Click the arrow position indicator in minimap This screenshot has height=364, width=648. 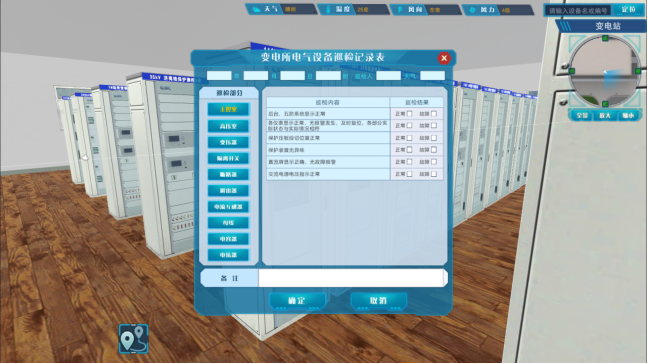[x=605, y=72]
